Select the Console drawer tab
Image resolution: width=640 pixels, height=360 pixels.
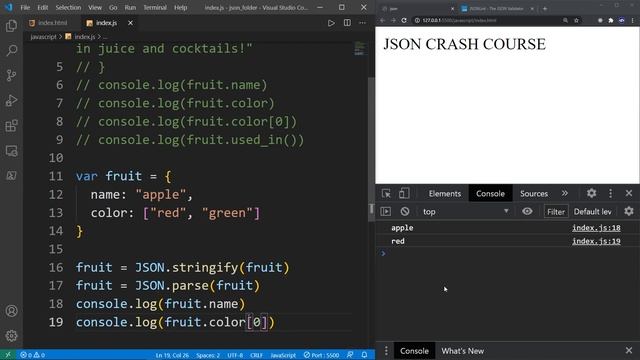coord(414,351)
